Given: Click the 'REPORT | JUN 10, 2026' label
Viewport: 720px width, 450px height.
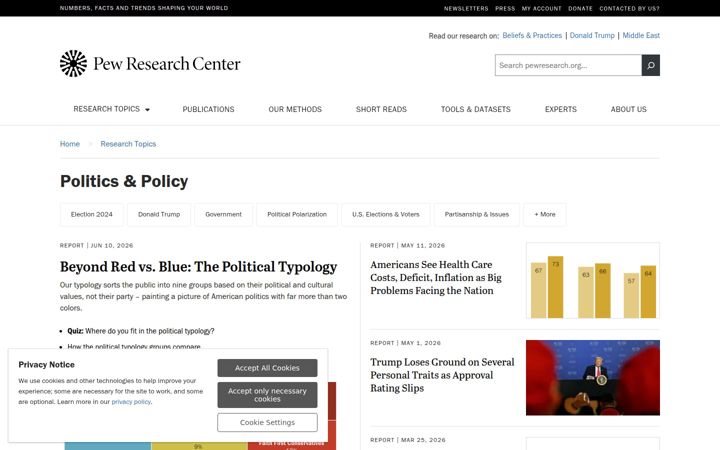Looking at the screenshot, I should coord(96,246).
